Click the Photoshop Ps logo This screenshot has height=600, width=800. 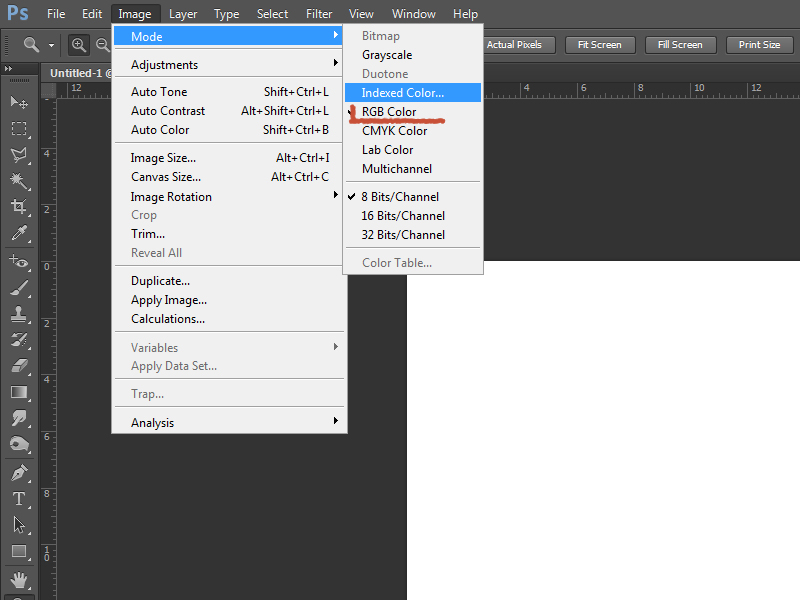pyautogui.click(x=18, y=13)
